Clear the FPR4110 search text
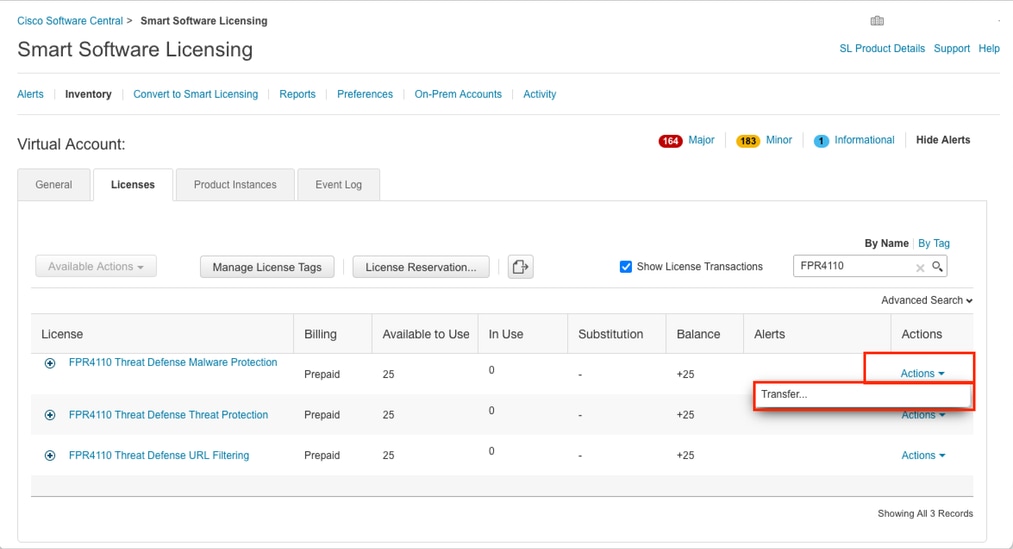The width and height of the screenshot is (1013, 549). click(920, 267)
